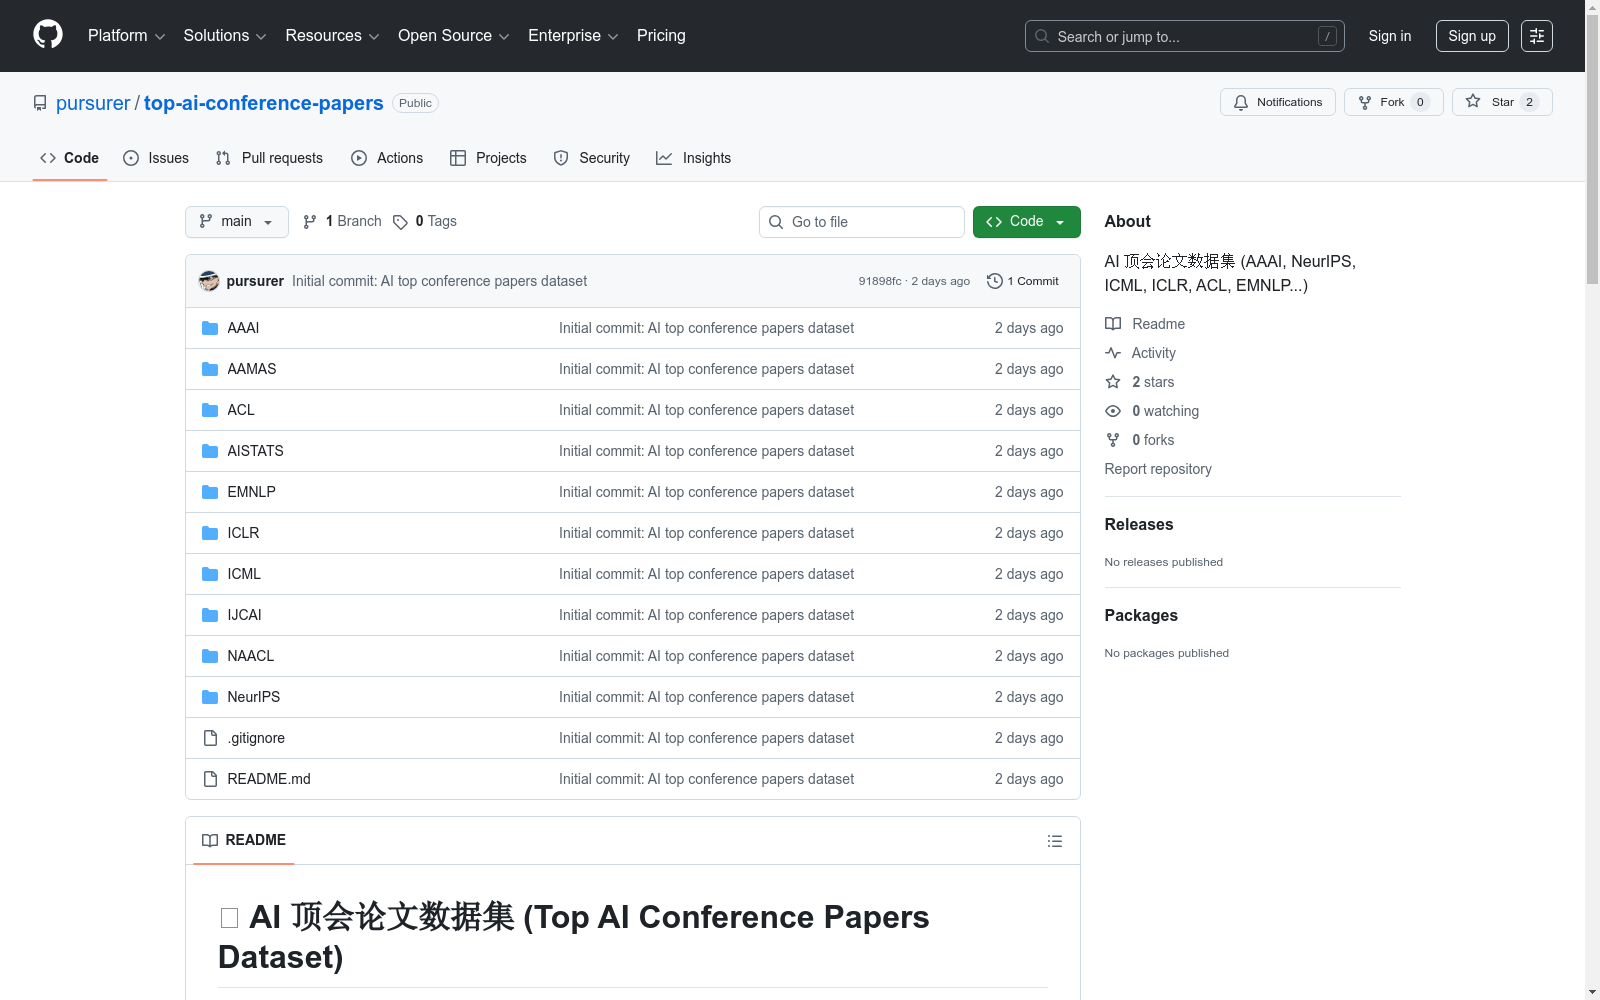This screenshot has width=1600, height=1000.
Task: Go to the GitHub homepage logo
Action: tap(48, 35)
